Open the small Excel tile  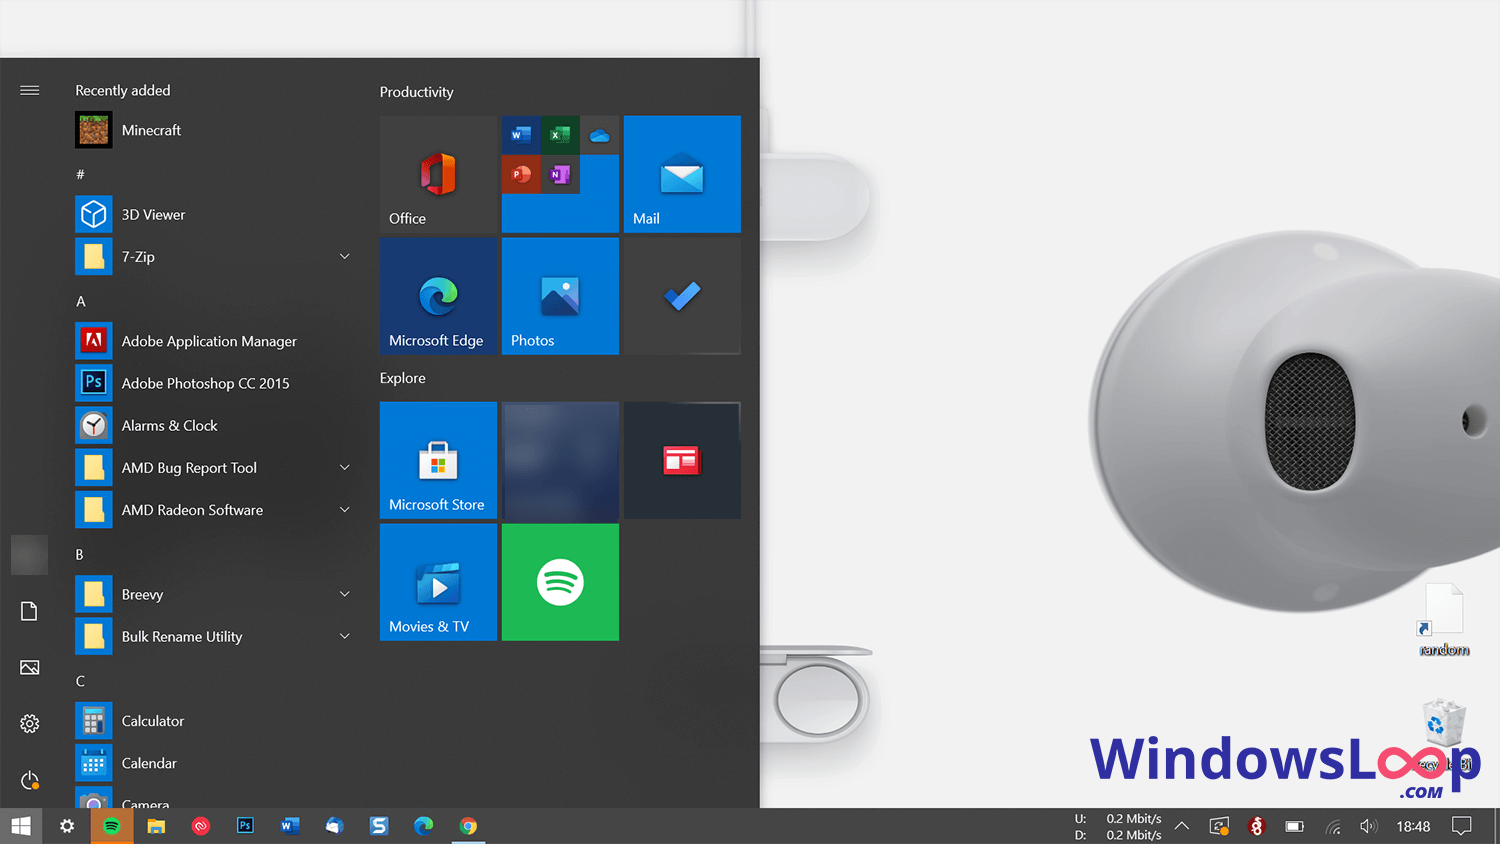(x=560, y=135)
